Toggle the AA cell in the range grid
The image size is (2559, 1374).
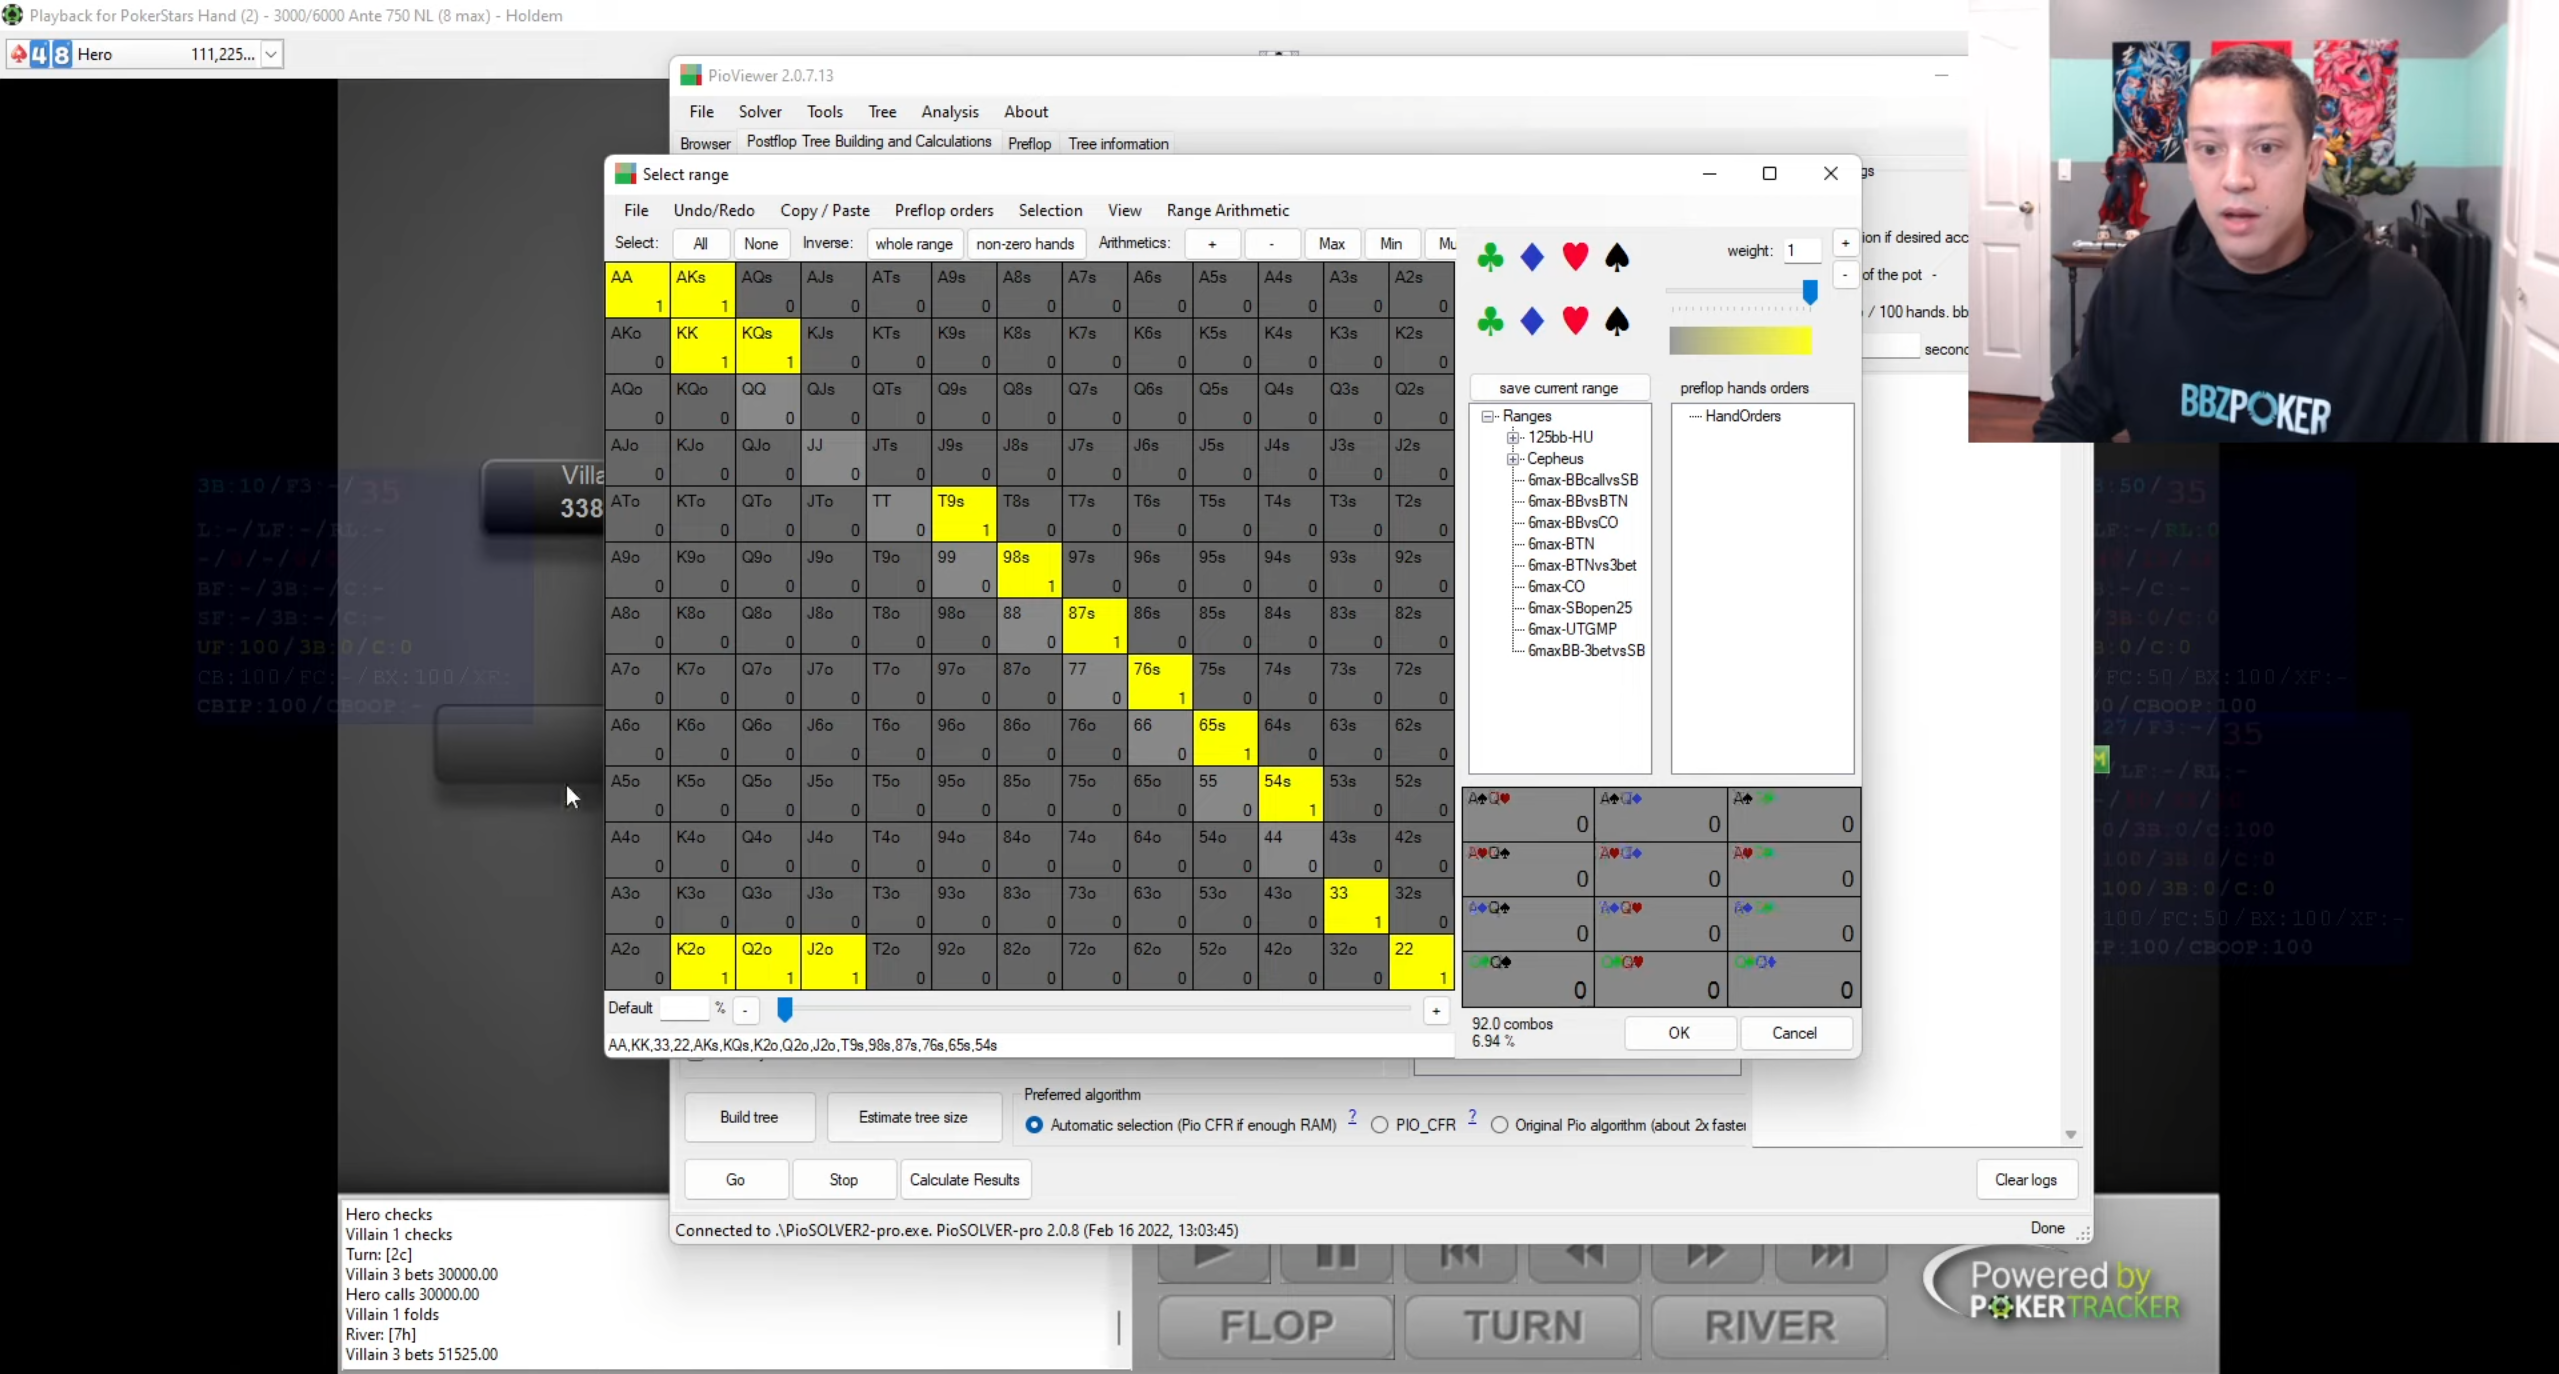[637, 290]
